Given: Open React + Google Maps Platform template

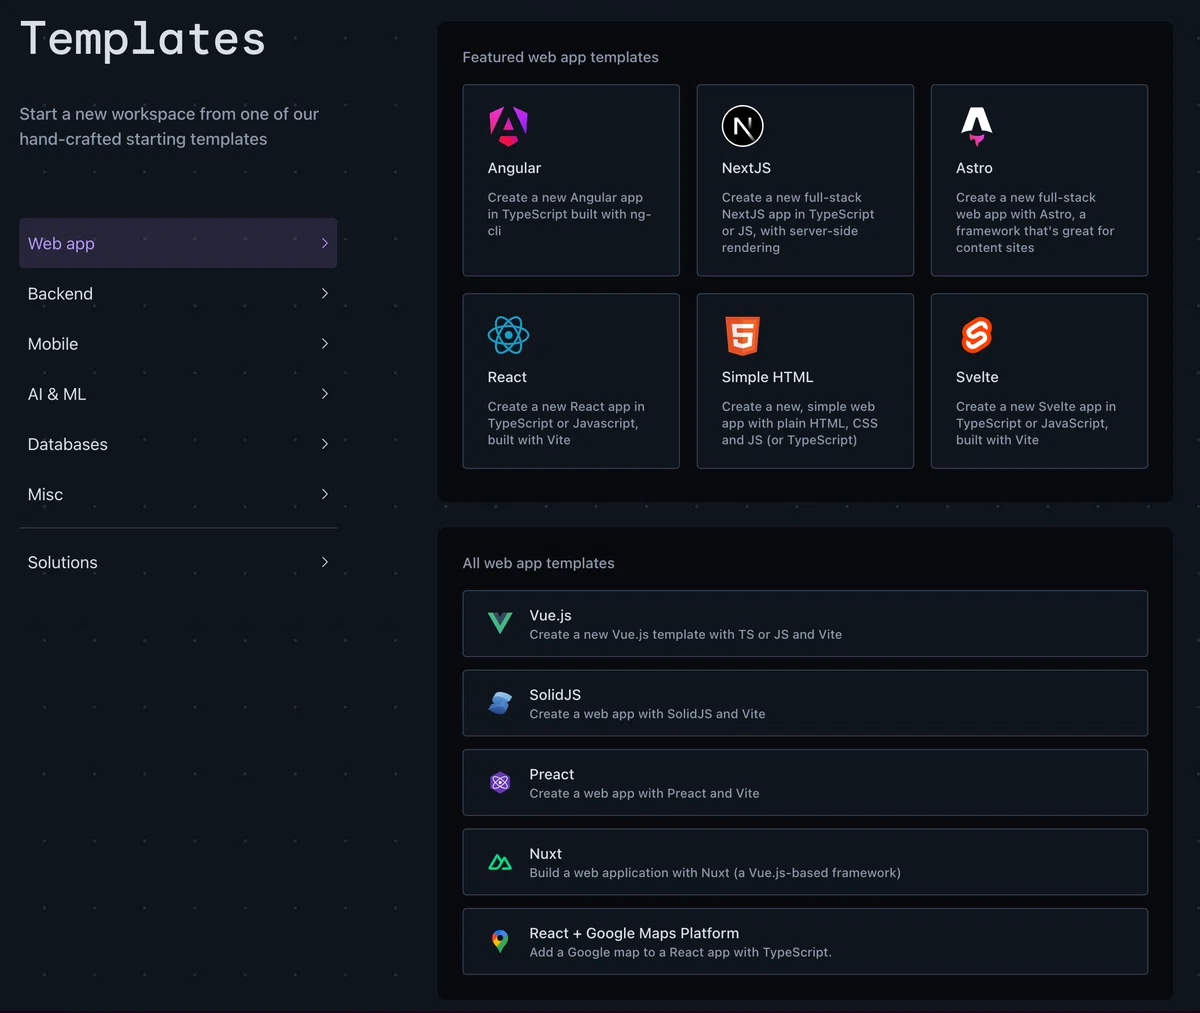Looking at the screenshot, I should point(805,941).
